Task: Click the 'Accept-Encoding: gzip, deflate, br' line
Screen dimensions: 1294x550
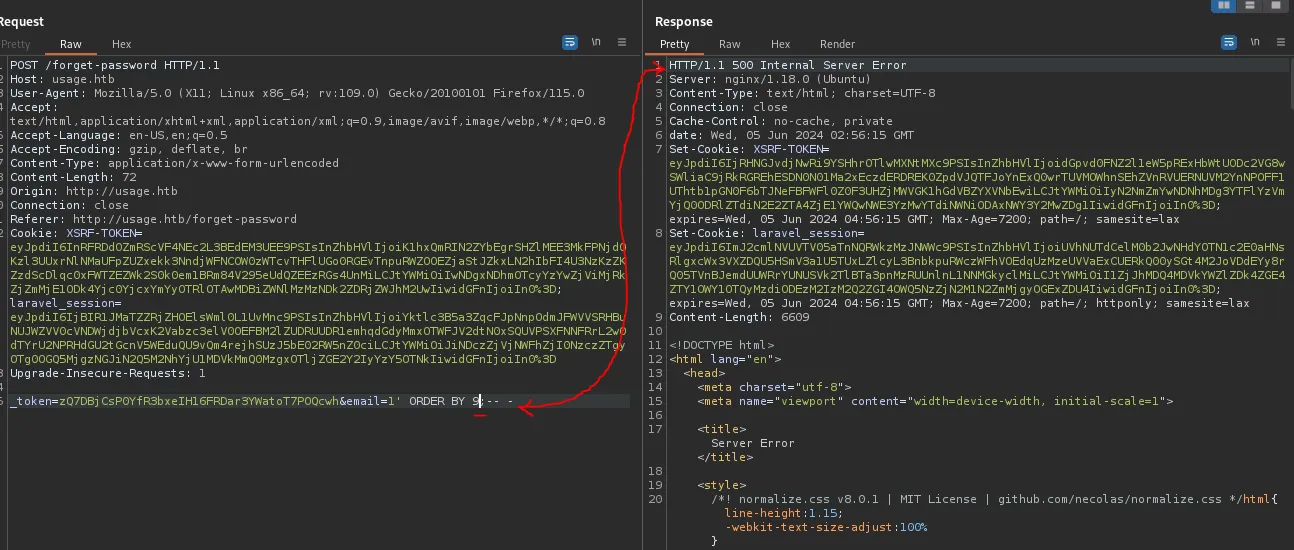Action: (128, 149)
